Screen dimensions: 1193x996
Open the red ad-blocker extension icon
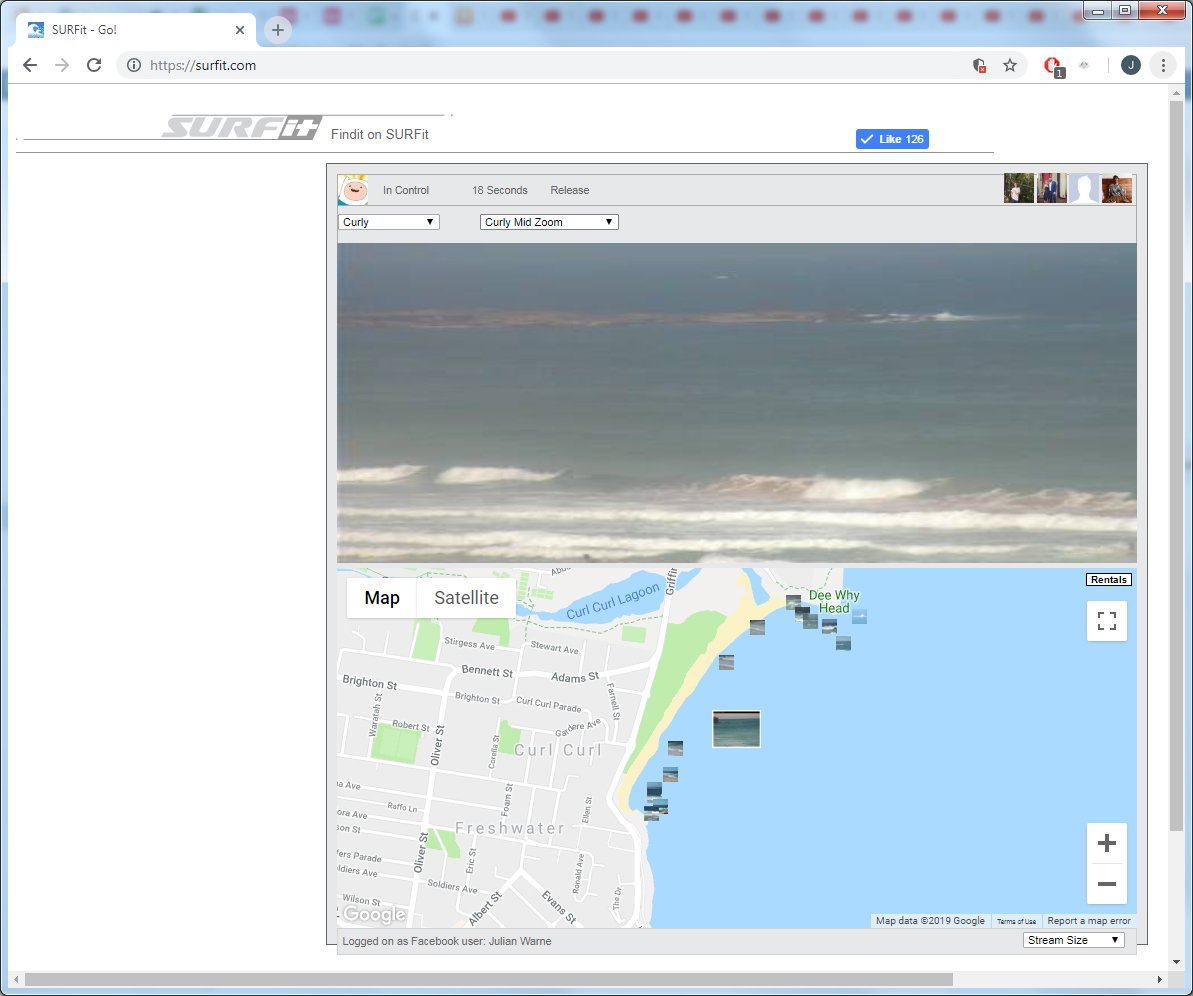pos(1053,67)
